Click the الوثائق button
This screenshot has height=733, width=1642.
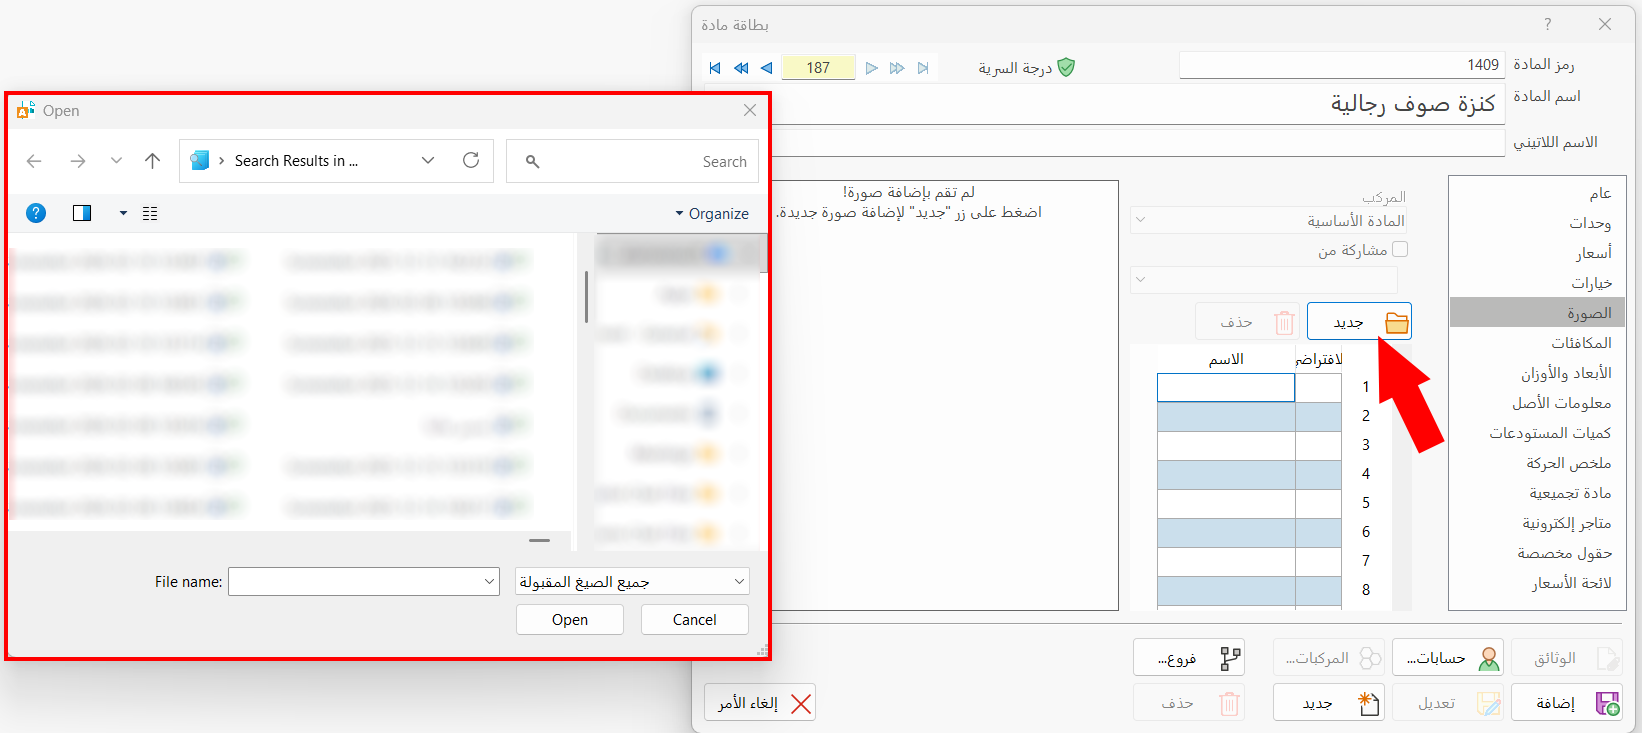tap(1567, 658)
